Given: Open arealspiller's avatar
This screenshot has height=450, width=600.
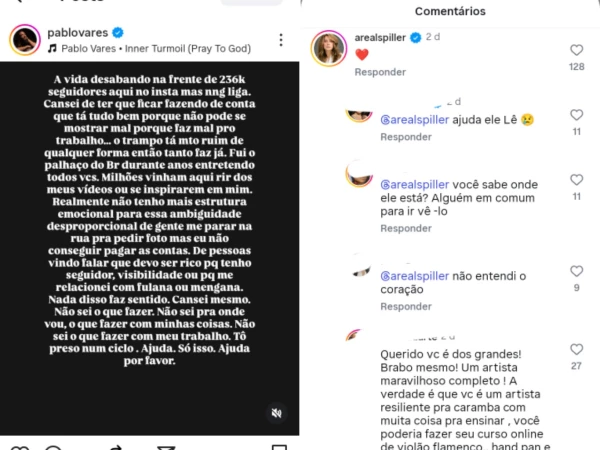Looking at the screenshot, I should click(x=329, y=48).
